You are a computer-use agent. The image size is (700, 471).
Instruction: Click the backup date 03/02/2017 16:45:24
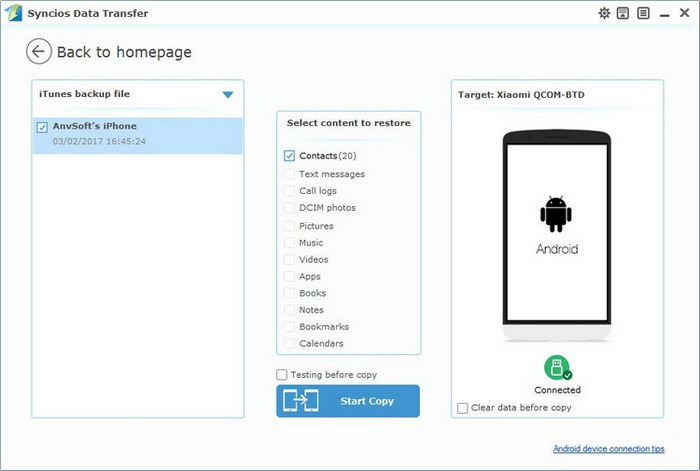coord(99,142)
